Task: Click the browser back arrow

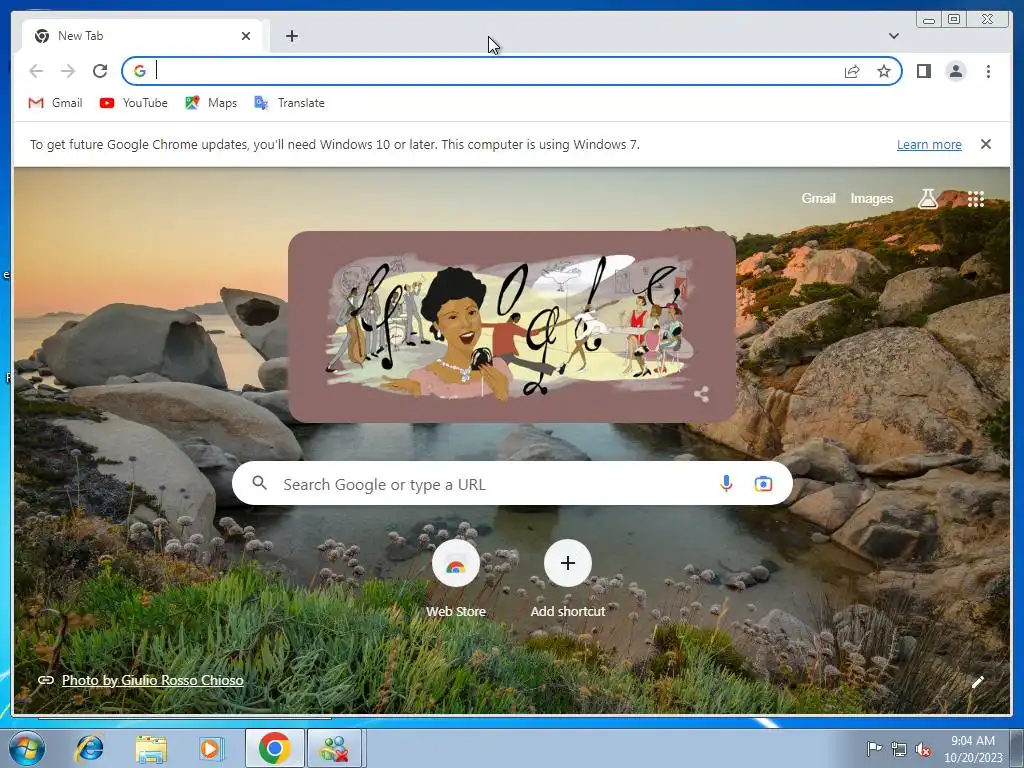Action: click(x=36, y=71)
